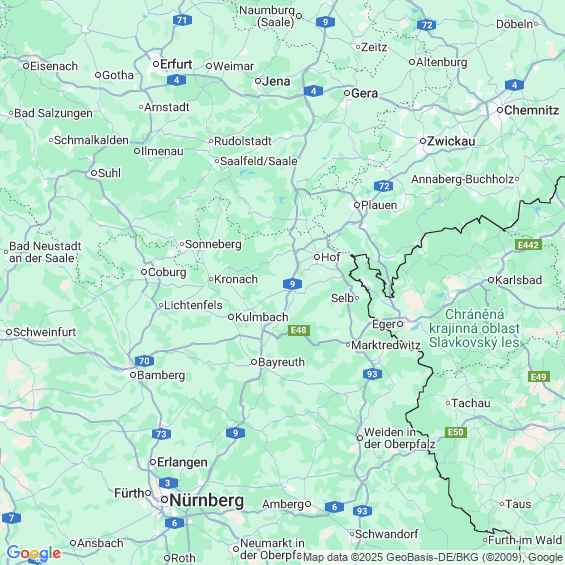Select the Nürnberg city label
The image size is (565, 565).
tap(206, 501)
